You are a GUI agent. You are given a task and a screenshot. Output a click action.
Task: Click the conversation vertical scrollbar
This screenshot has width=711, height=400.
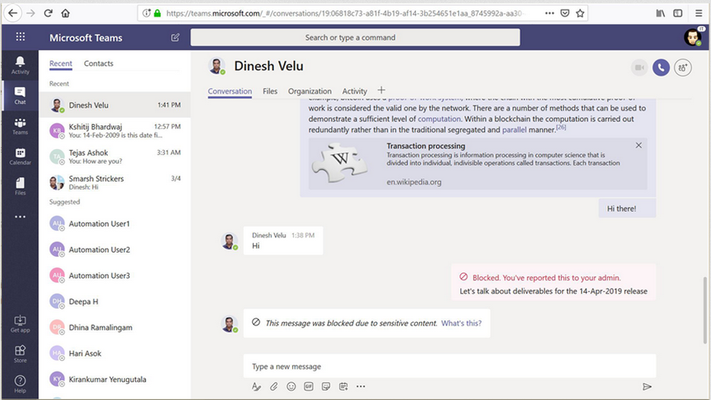[x=705, y=310]
